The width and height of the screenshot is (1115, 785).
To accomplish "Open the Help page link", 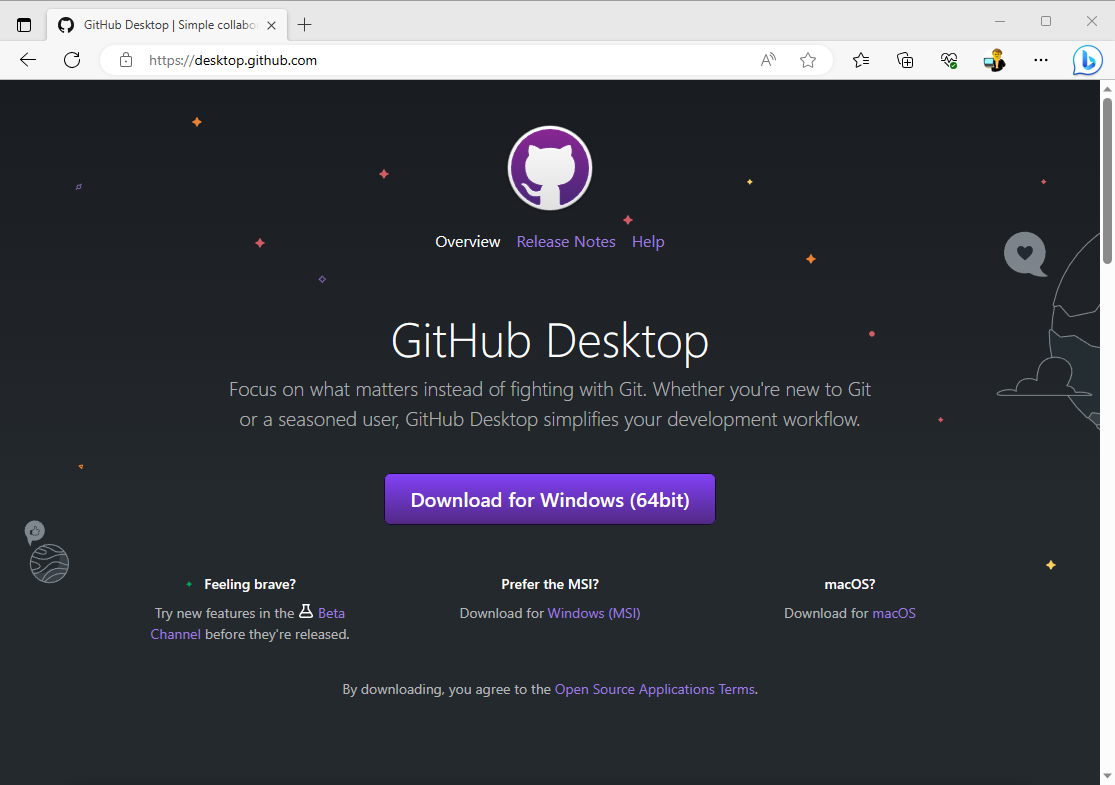I will point(648,242).
